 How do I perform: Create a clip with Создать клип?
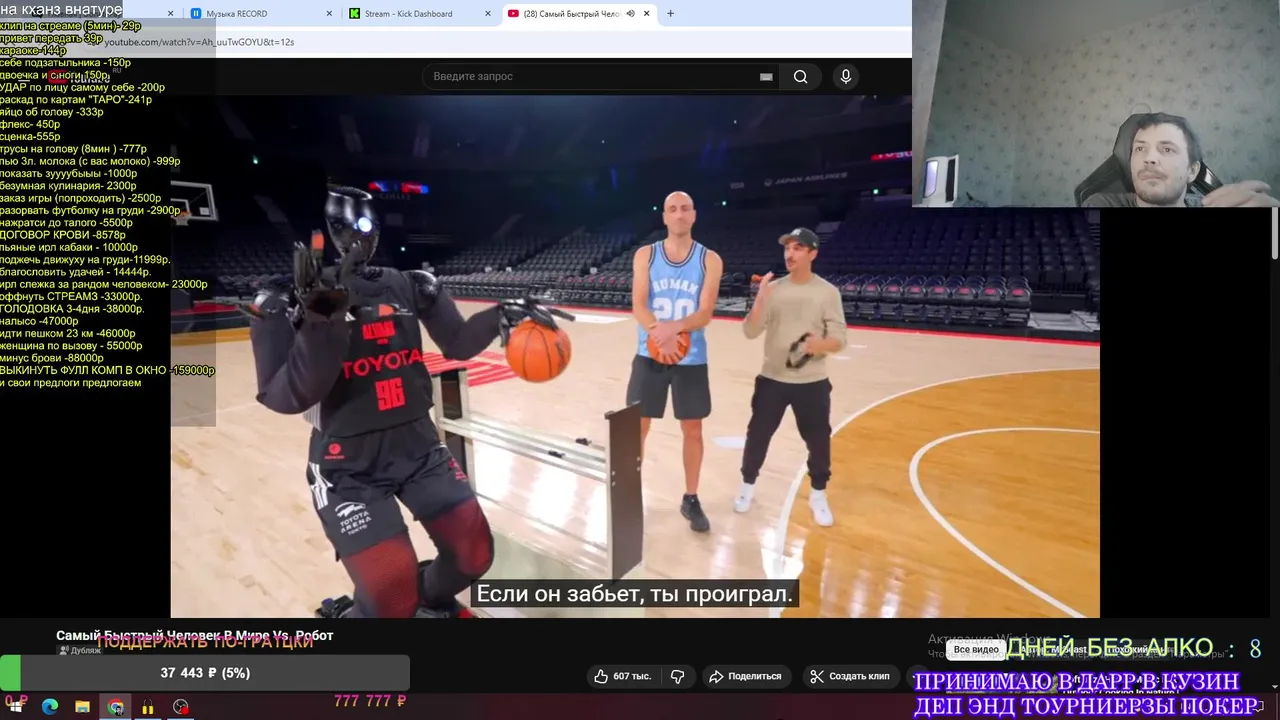coord(850,676)
